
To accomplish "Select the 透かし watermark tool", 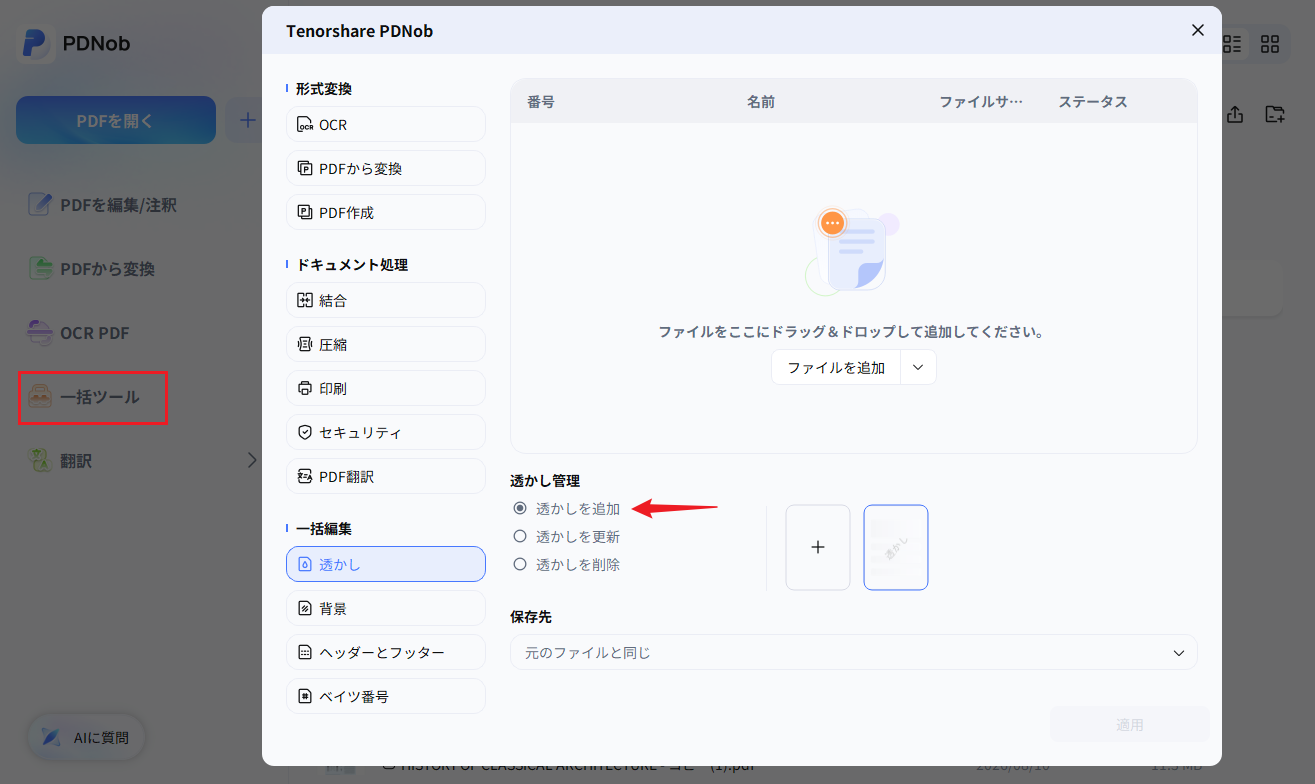I will click(x=386, y=564).
